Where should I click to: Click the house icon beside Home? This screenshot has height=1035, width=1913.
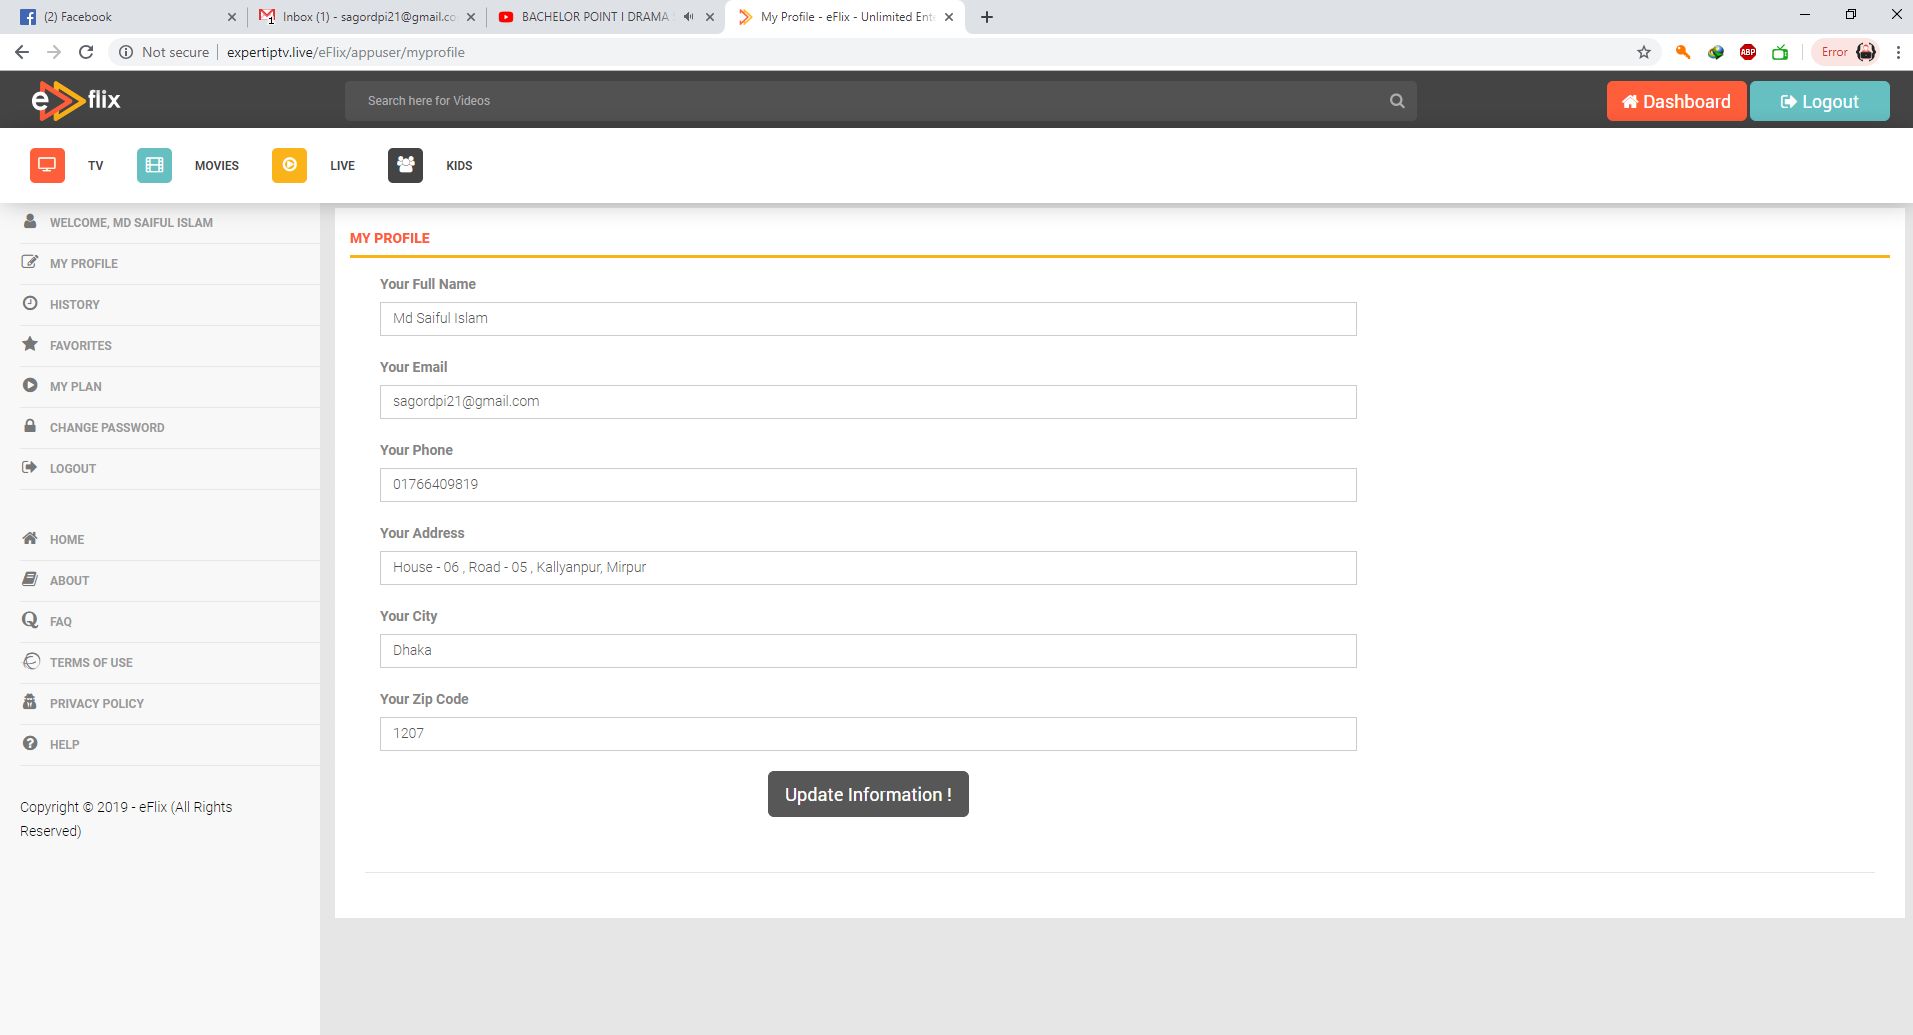click(30, 538)
